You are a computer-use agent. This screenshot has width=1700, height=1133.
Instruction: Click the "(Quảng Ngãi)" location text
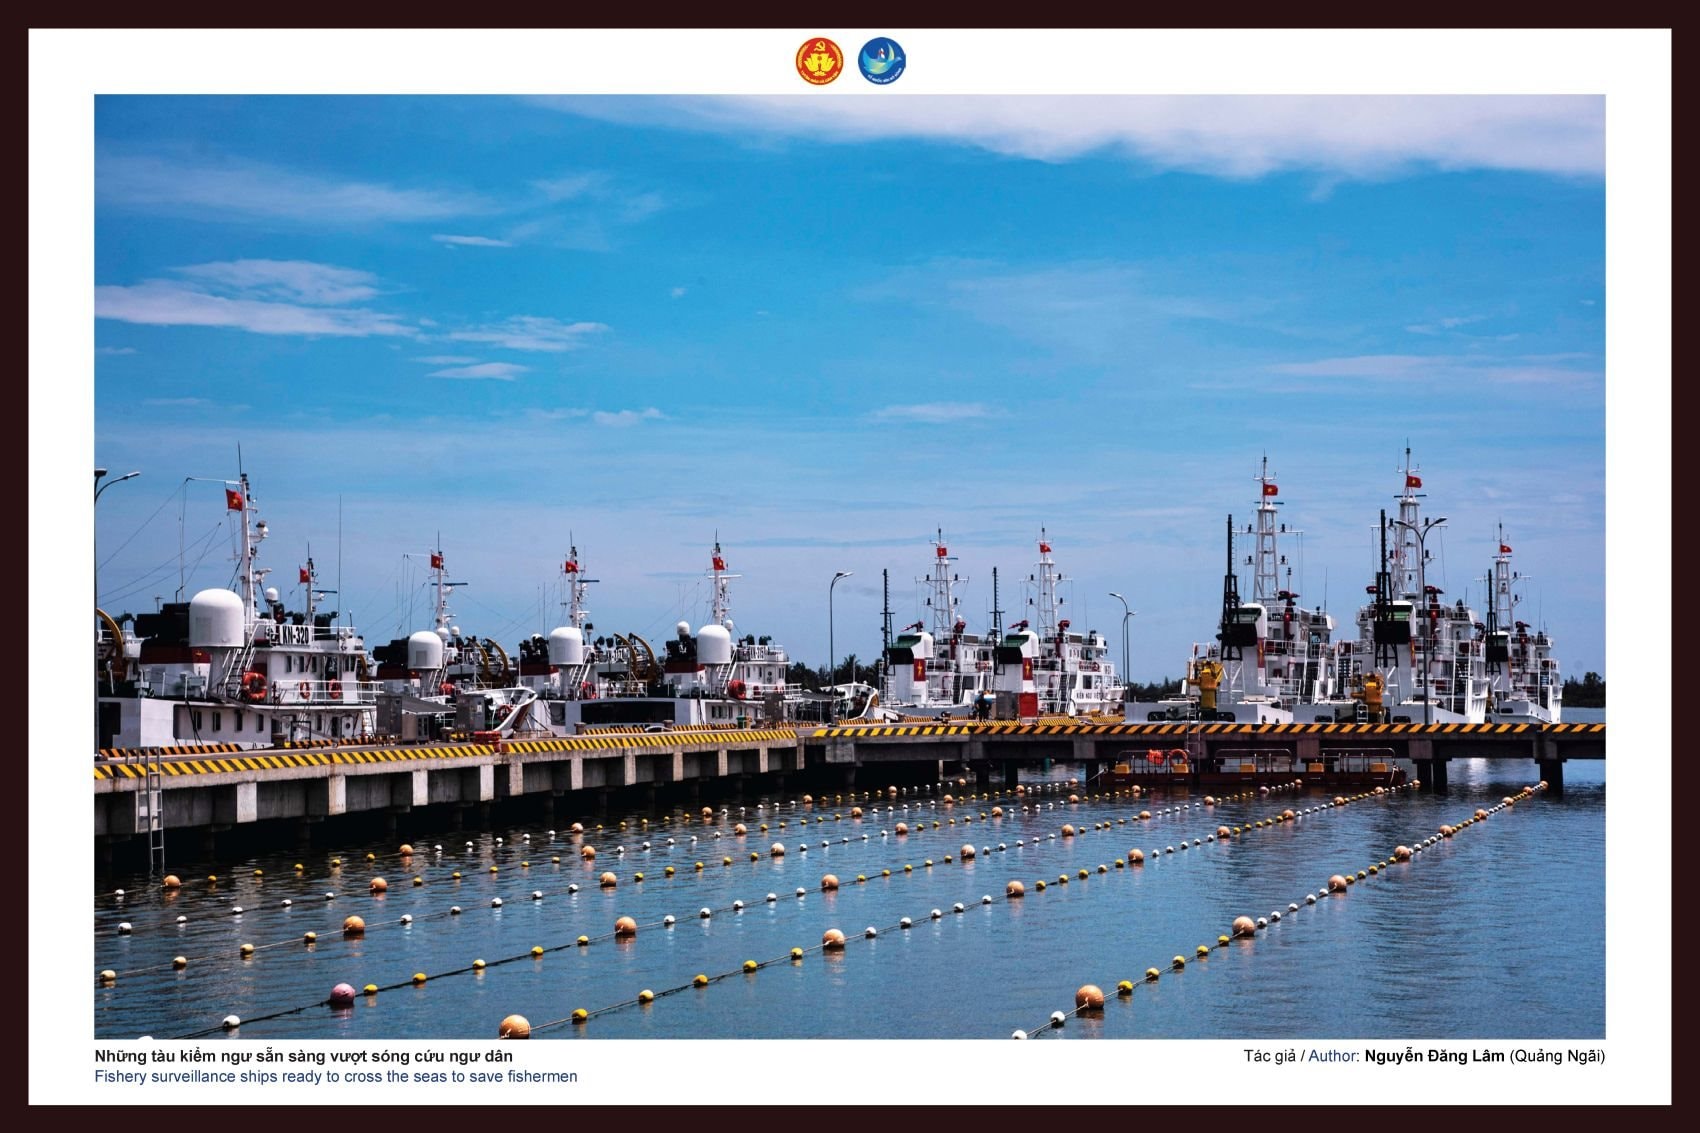click(1556, 1056)
